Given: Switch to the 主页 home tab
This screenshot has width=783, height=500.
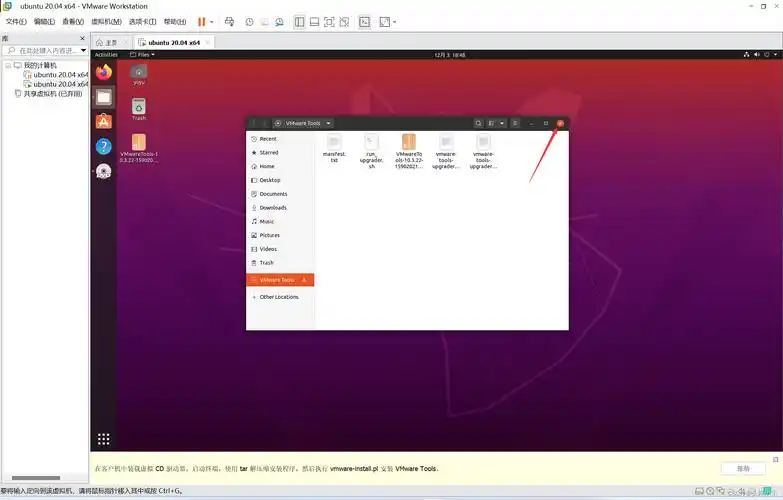Looking at the screenshot, I should pos(111,42).
